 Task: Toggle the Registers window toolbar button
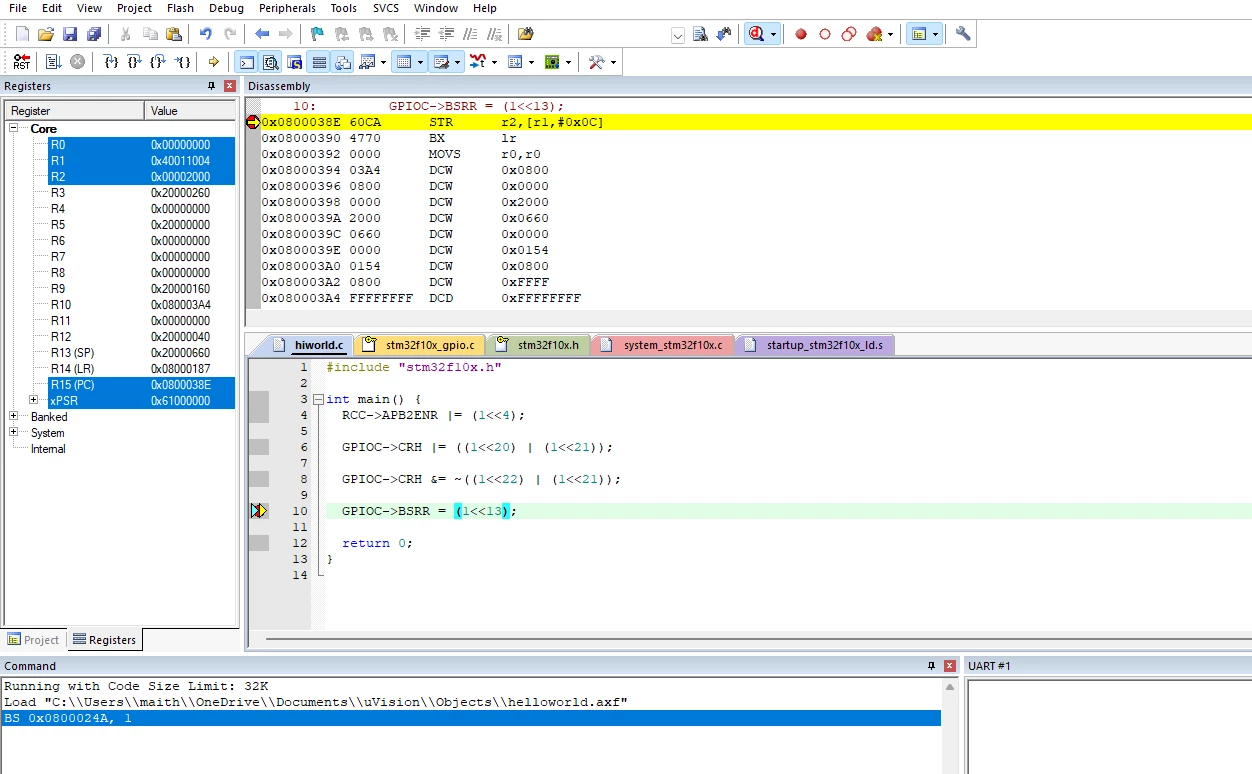click(318, 62)
